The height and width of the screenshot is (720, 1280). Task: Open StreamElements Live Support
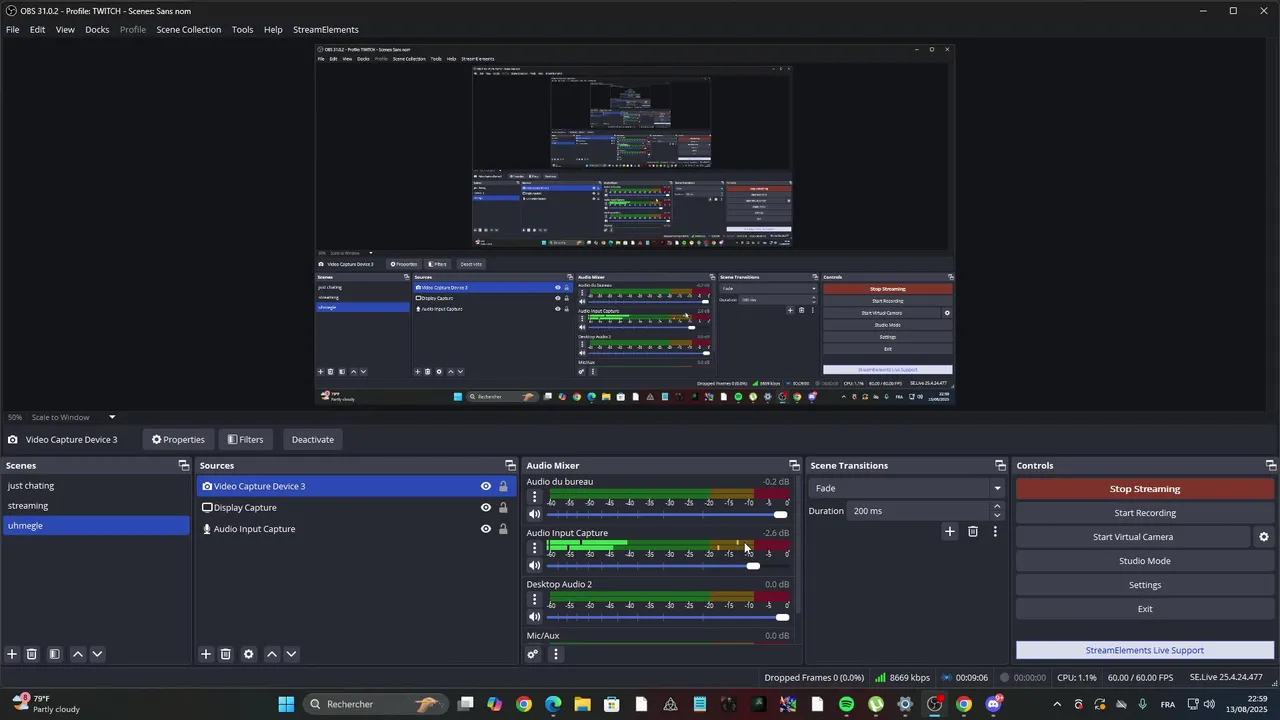coord(1145,650)
